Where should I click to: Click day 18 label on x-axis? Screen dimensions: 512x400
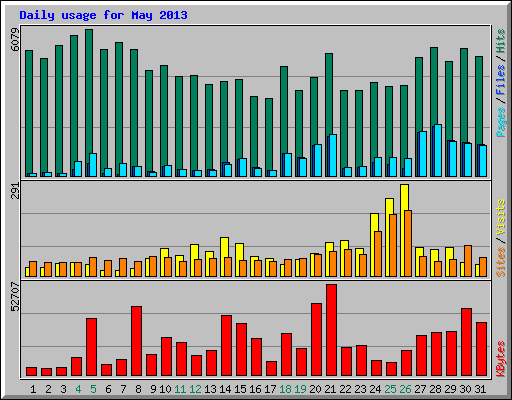(x=285, y=389)
